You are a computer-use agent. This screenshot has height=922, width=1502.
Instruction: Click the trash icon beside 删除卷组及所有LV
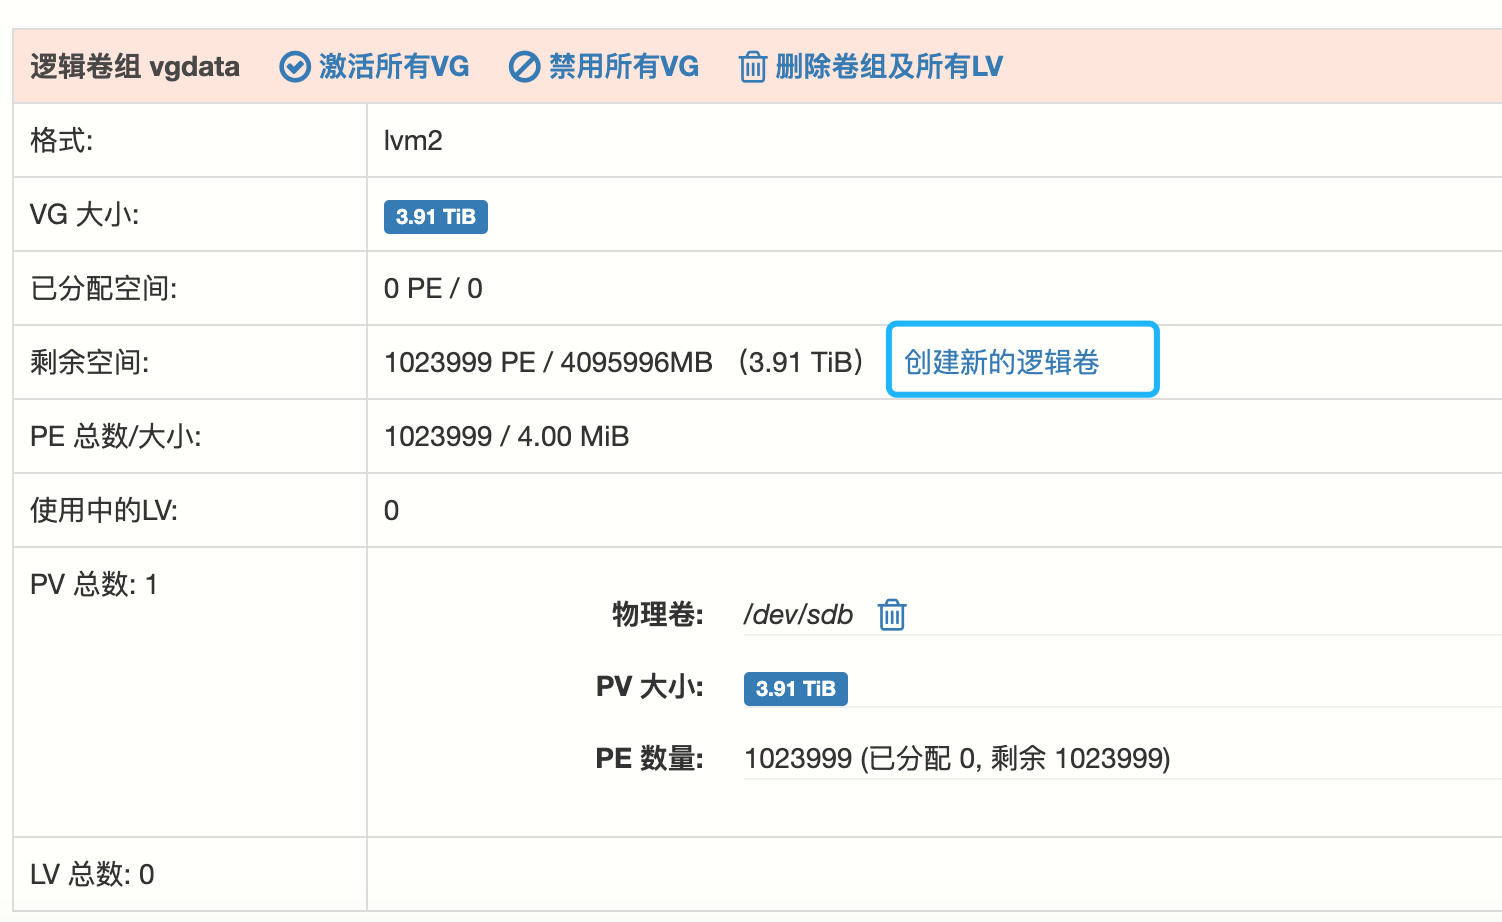pos(752,67)
